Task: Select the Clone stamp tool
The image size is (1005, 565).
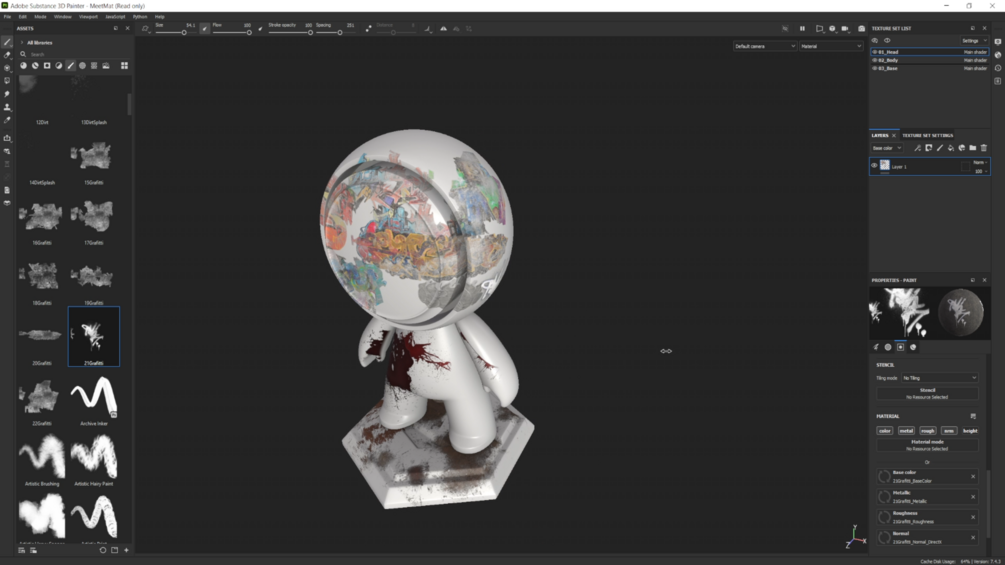Action: click(7, 107)
